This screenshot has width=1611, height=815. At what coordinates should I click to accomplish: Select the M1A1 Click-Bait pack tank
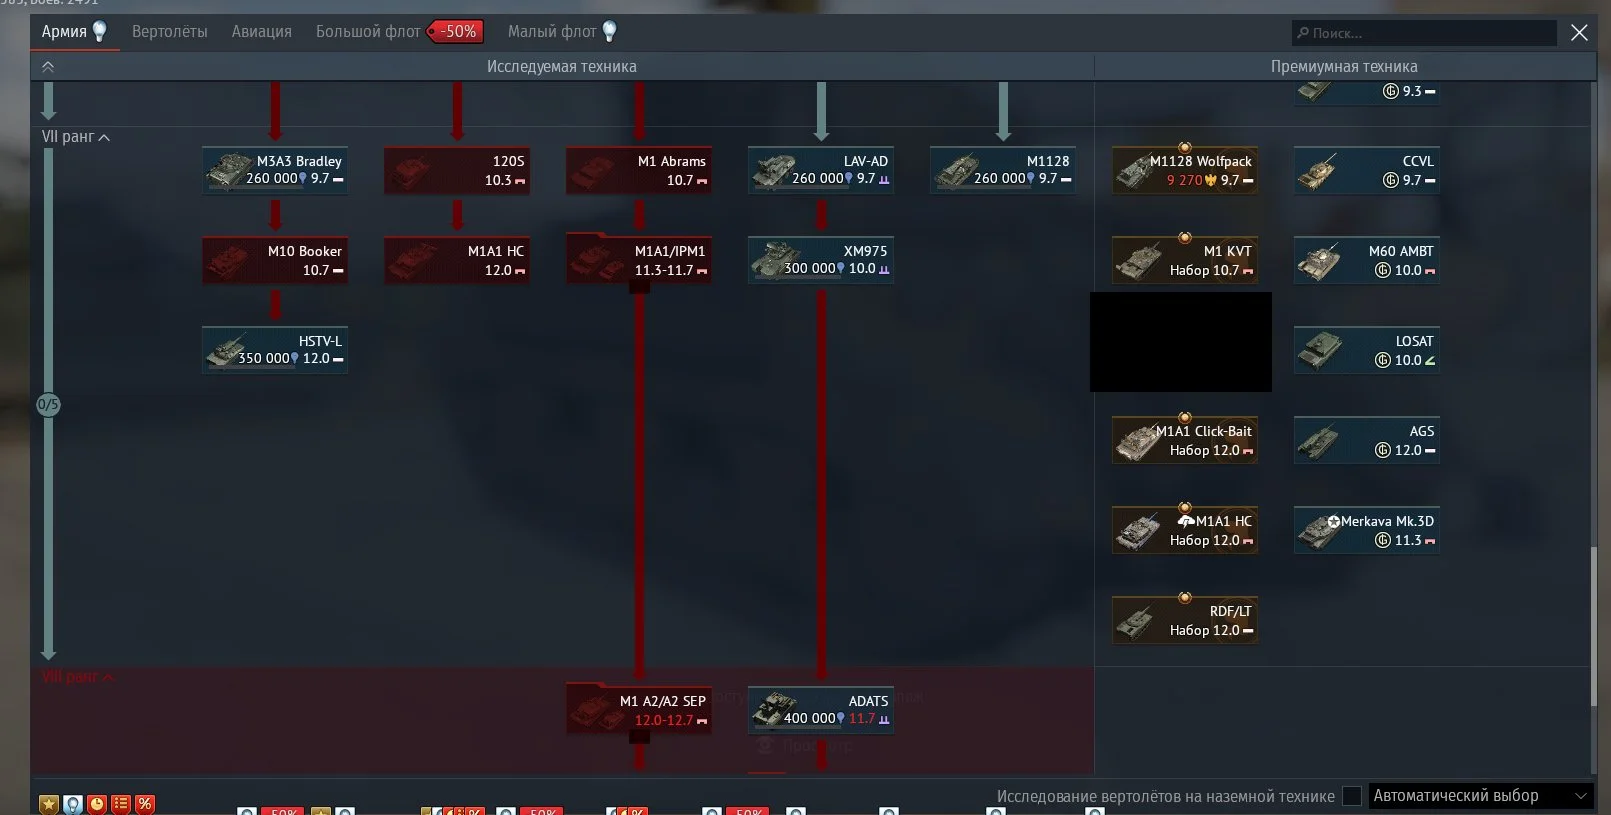tap(1185, 440)
